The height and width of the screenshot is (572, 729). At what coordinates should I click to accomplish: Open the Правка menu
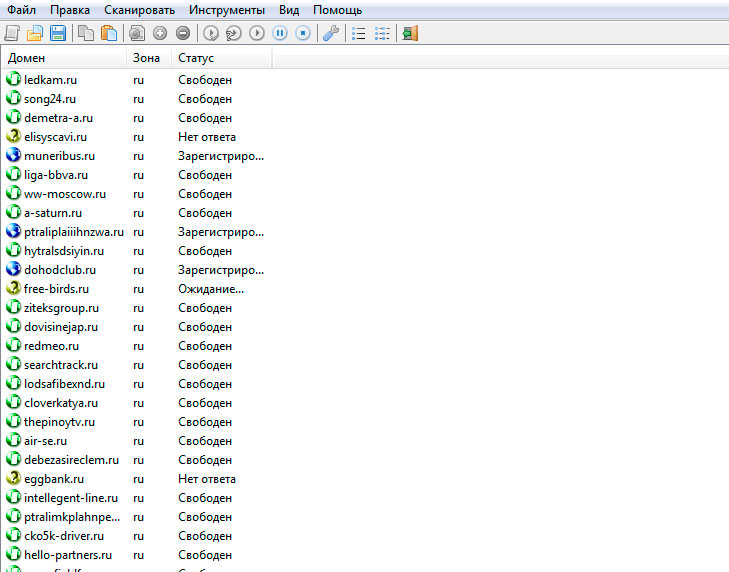pos(70,10)
